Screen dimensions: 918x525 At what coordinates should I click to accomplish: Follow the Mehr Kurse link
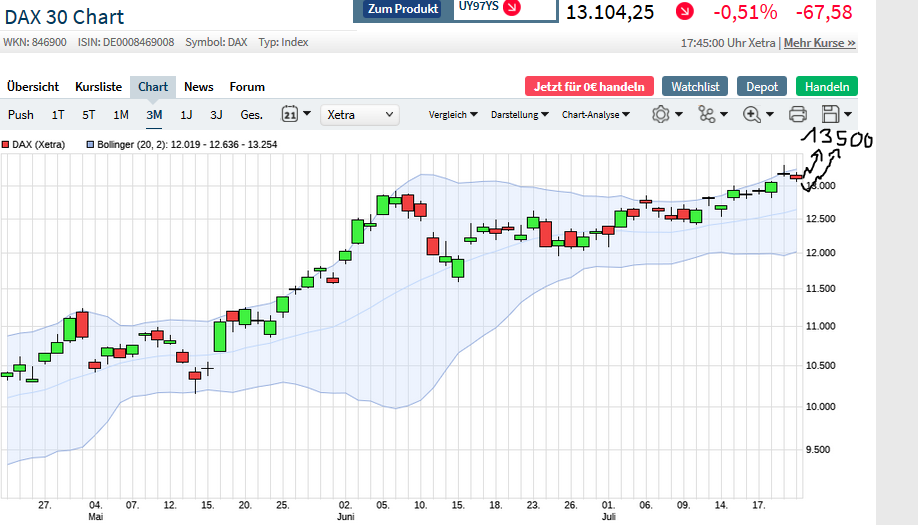[820, 43]
